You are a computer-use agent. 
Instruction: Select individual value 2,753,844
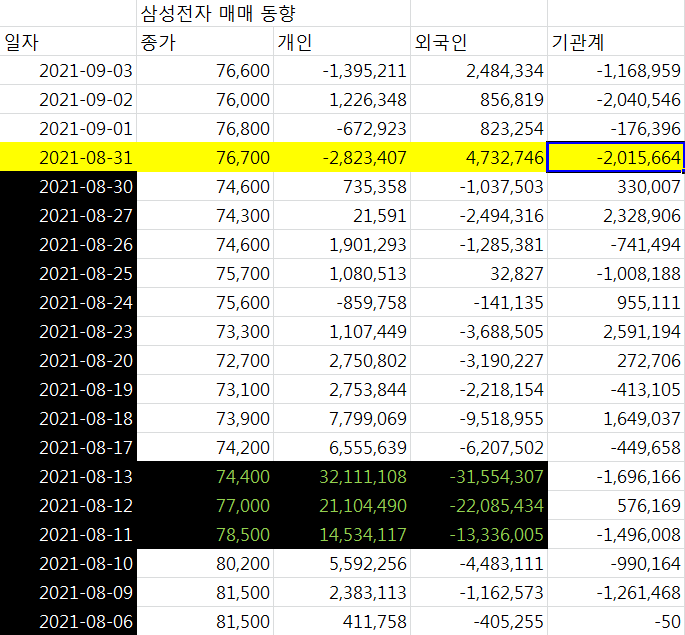pyautogui.click(x=342, y=389)
